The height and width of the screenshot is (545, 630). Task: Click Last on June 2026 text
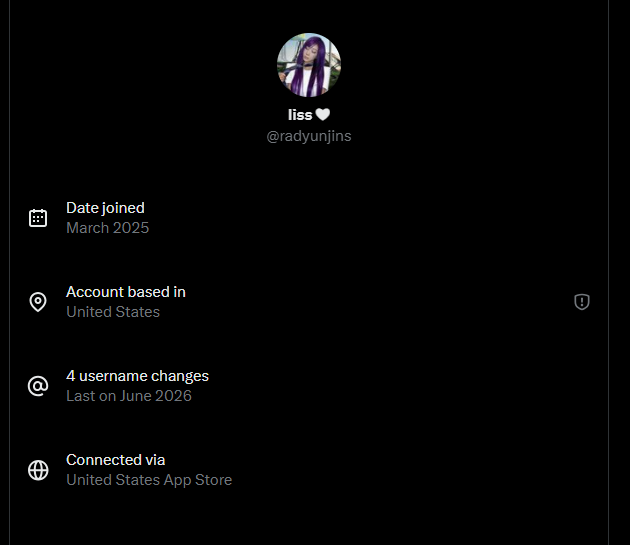click(129, 396)
